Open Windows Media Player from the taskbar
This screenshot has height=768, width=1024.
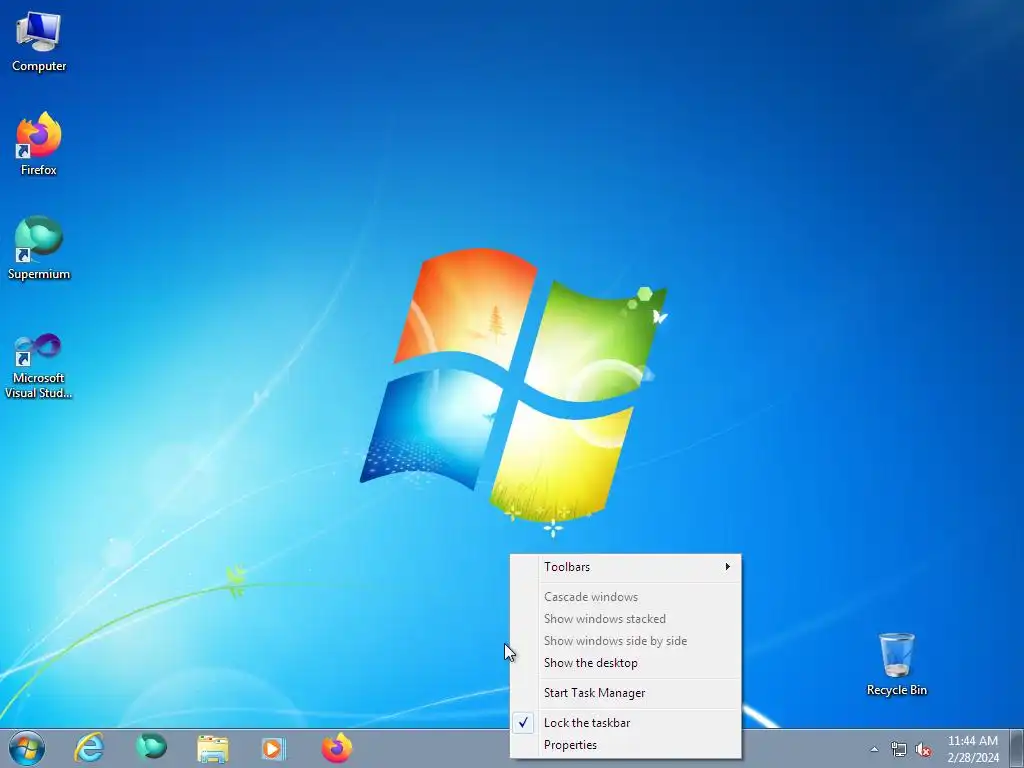coord(274,748)
